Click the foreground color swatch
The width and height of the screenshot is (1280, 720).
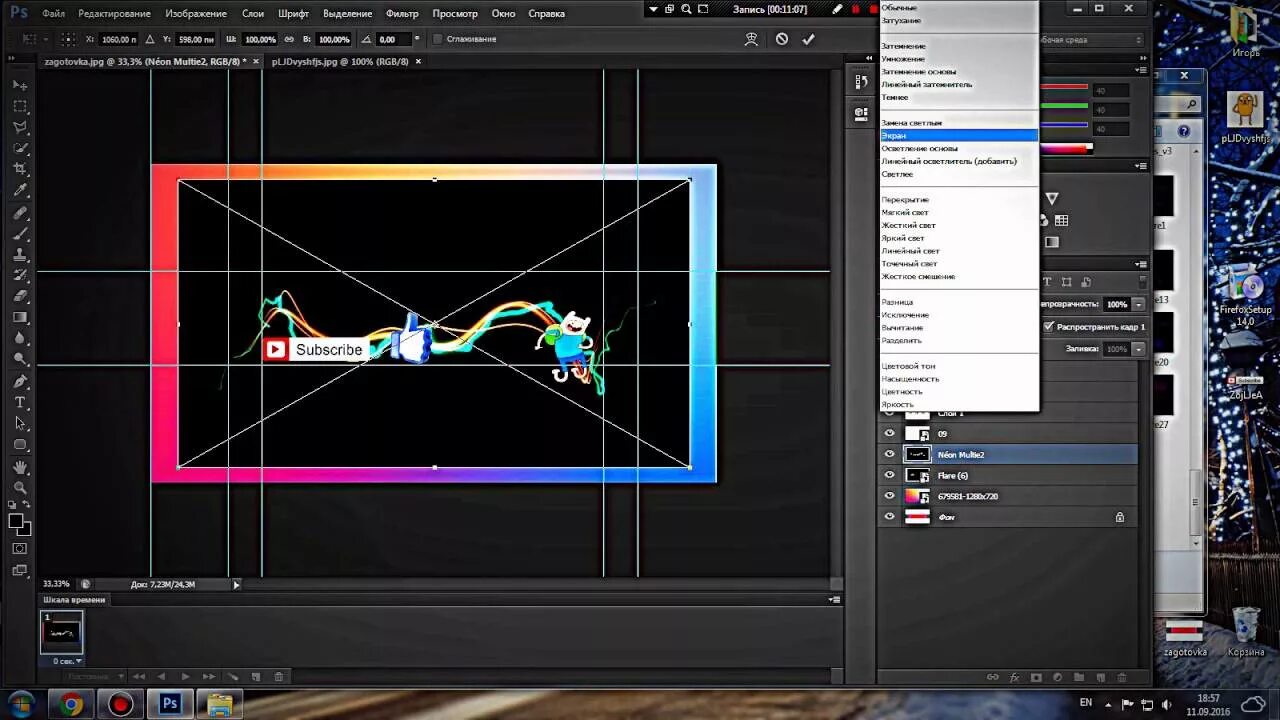(x=16, y=521)
